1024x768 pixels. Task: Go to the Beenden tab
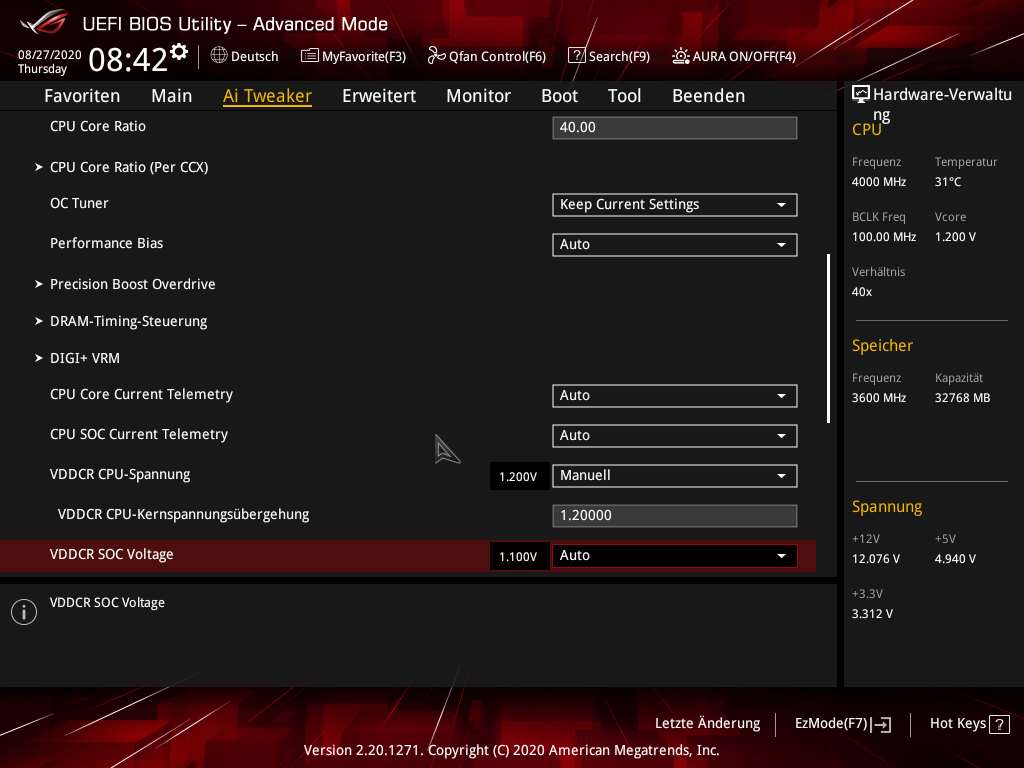pos(709,96)
